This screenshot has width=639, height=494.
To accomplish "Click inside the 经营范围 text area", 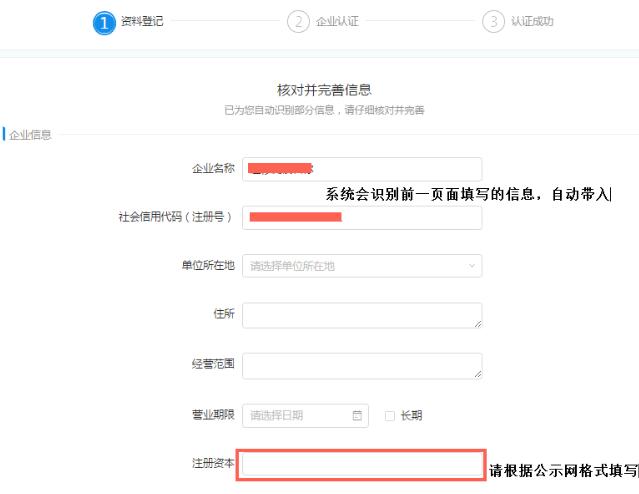I will [x=361, y=365].
